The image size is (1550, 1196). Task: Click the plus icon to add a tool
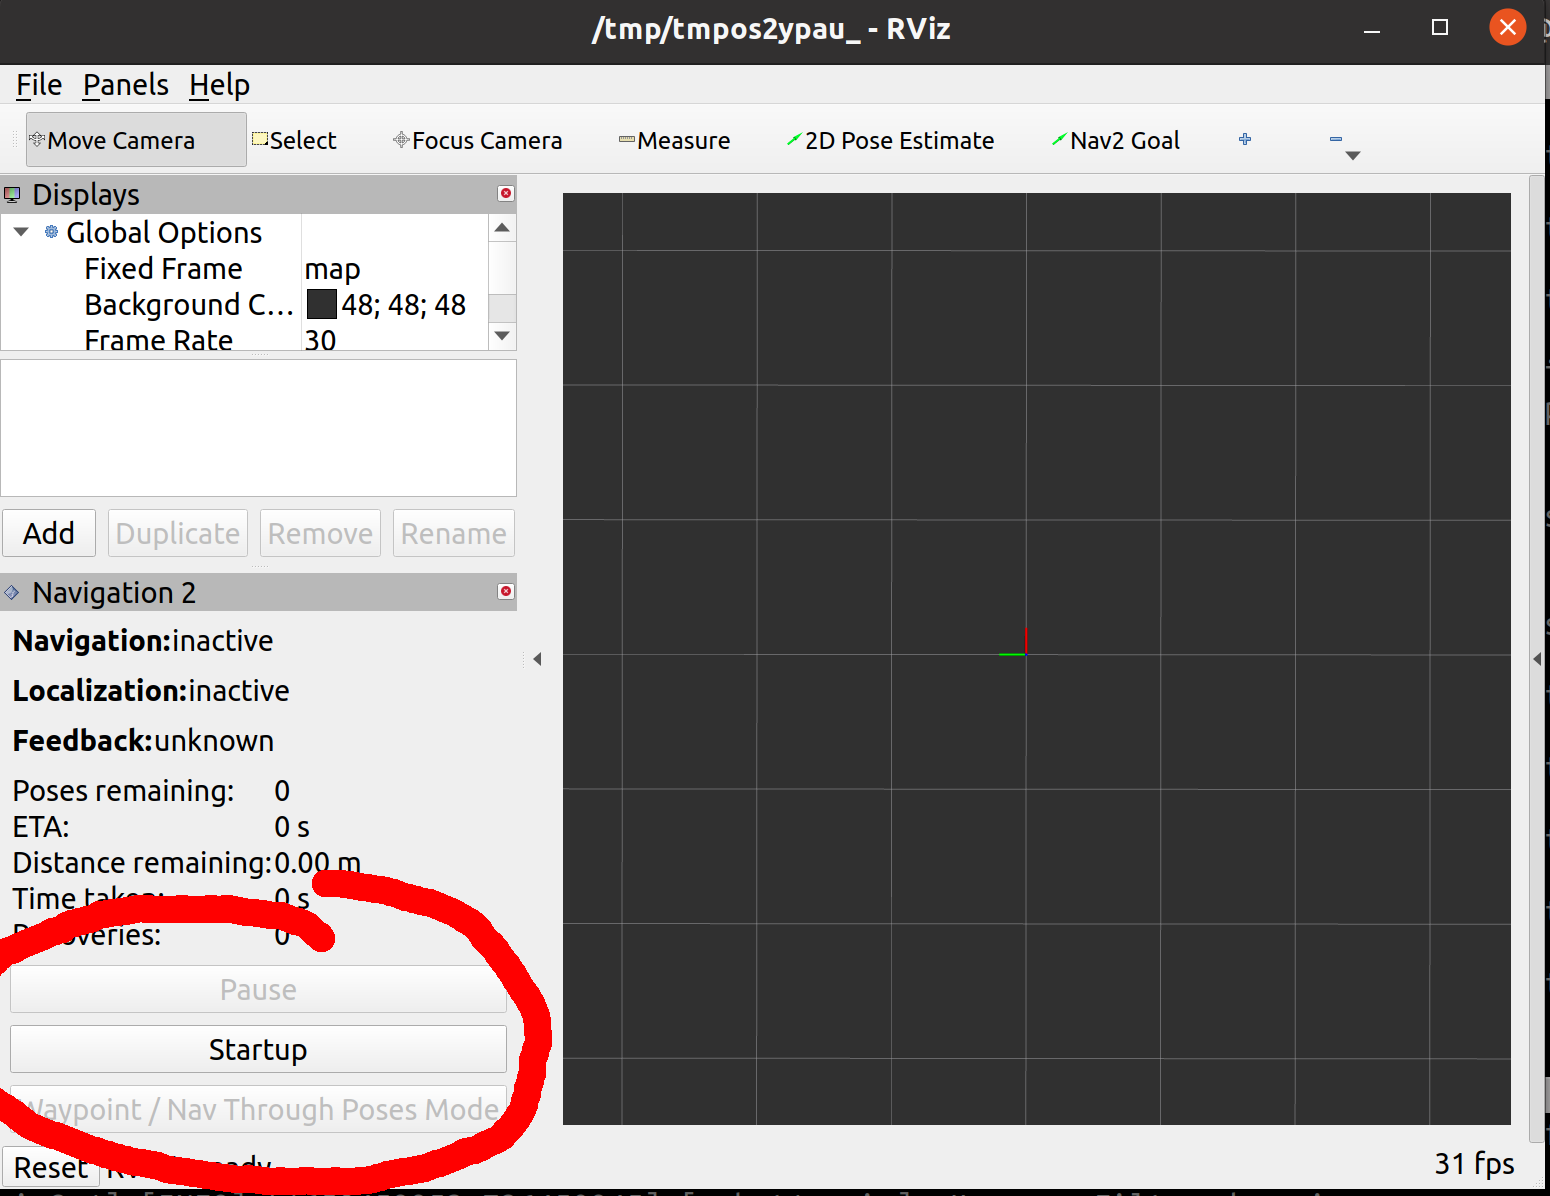[1245, 139]
